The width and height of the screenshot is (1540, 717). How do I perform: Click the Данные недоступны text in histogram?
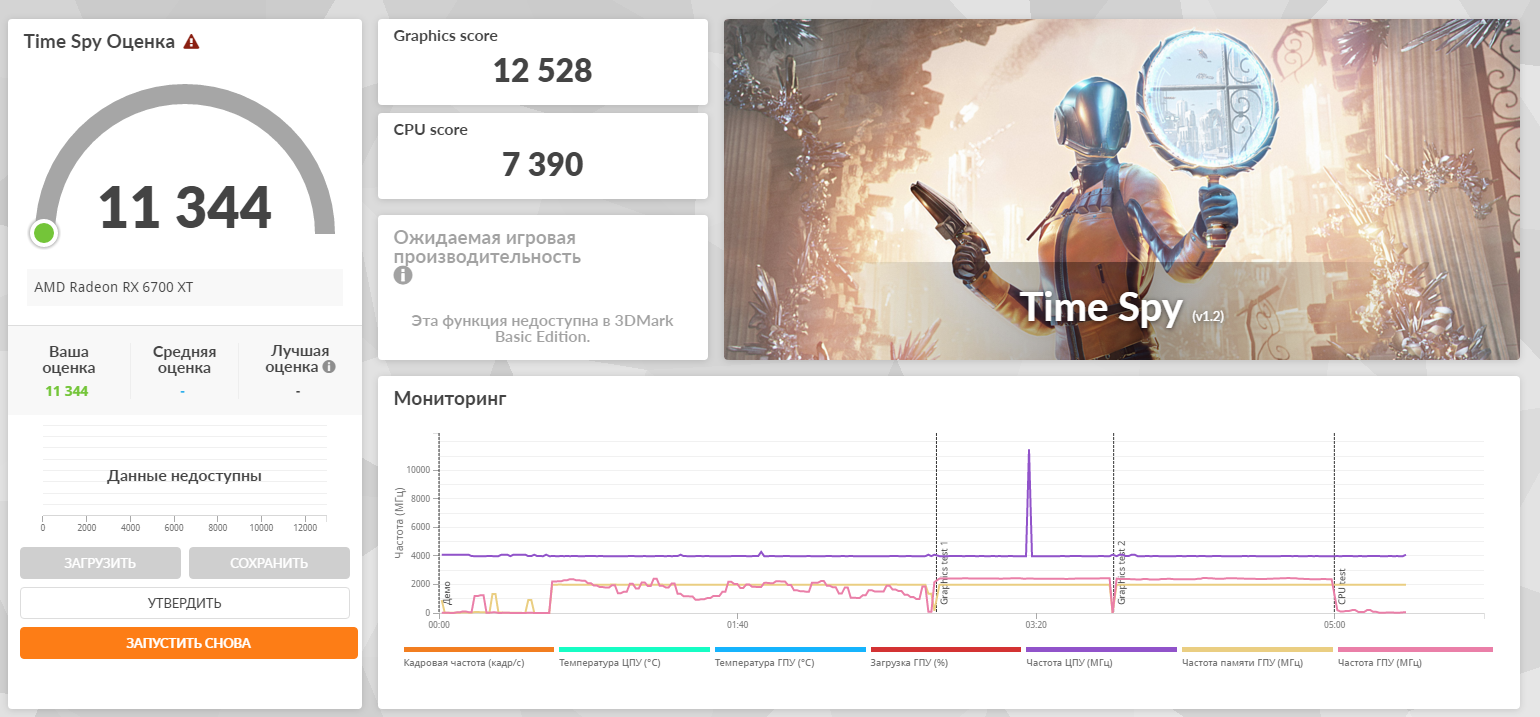pyautogui.click(x=184, y=476)
